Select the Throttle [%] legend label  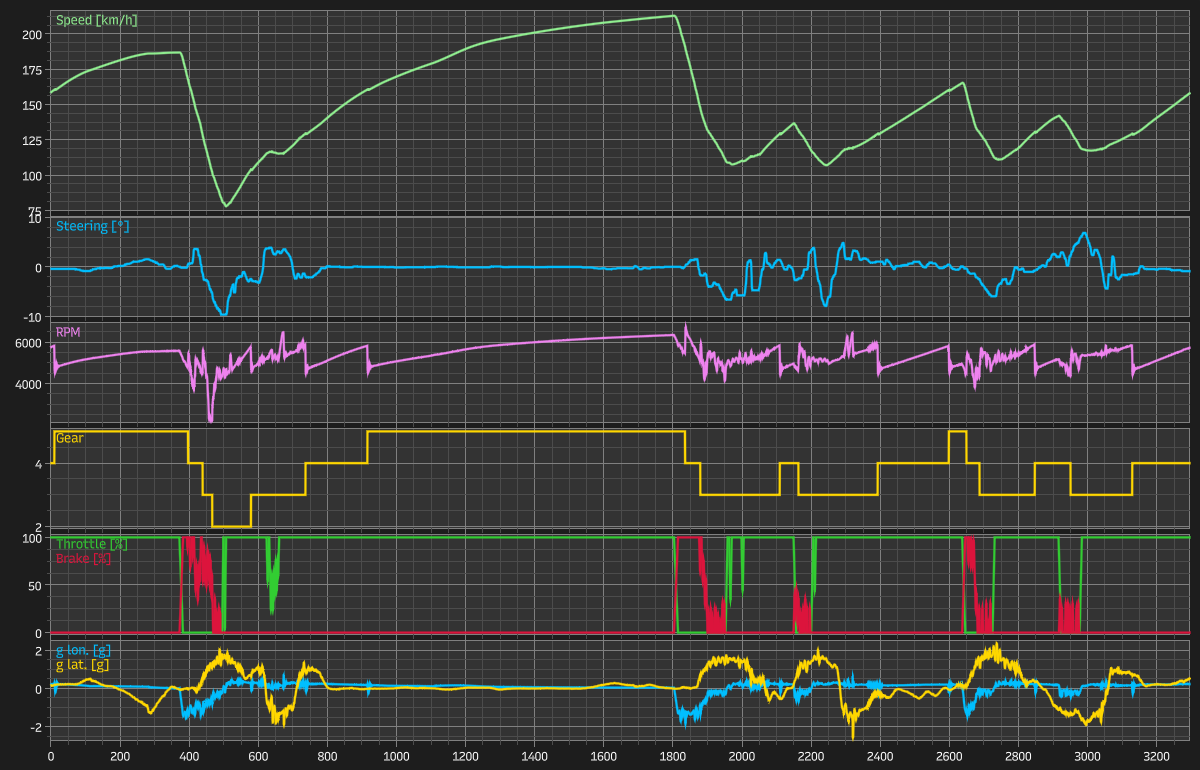91,544
